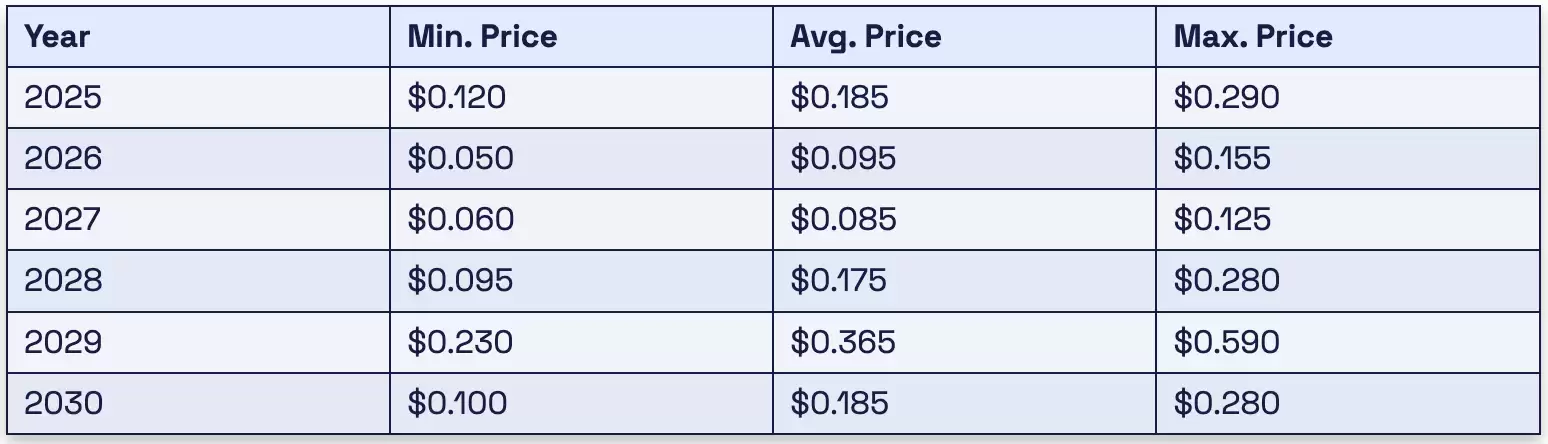Select the 2025 year cell

[x=63, y=97]
